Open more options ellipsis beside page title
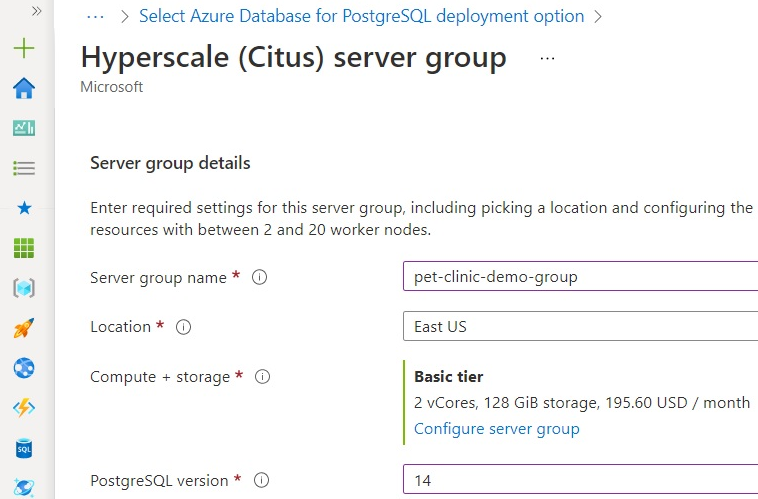This screenshot has height=499, width=758. click(x=547, y=59)
